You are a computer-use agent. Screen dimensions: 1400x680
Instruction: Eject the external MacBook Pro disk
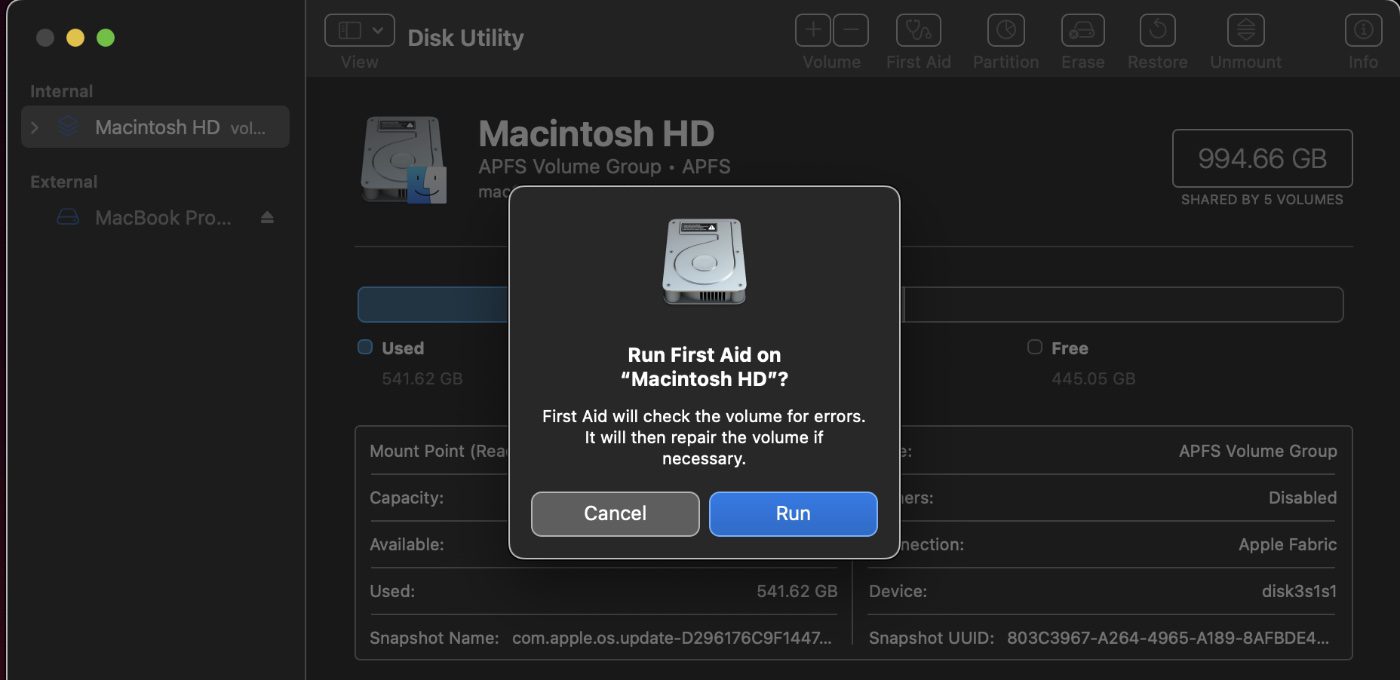click(267, 217)
